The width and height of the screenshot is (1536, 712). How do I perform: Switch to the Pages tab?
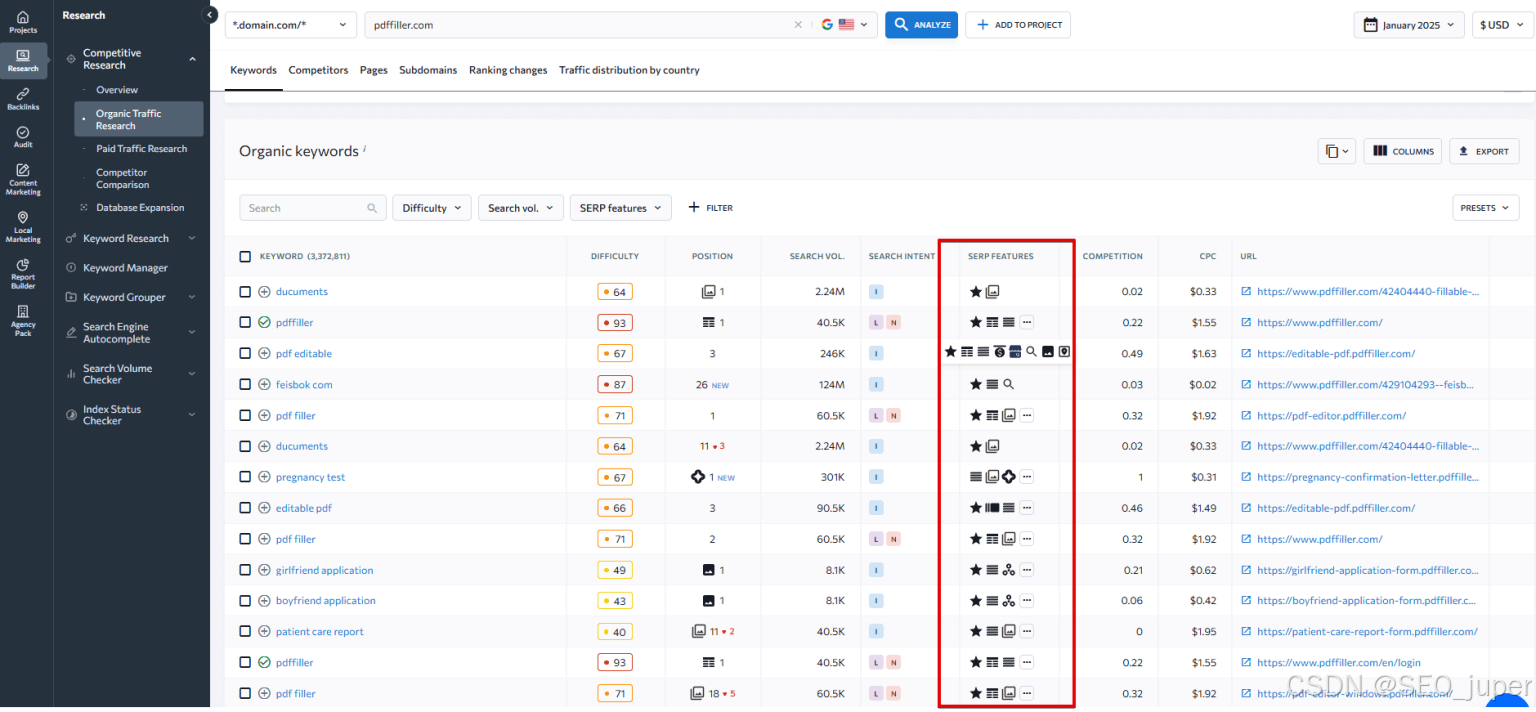(x=374, y=70)
